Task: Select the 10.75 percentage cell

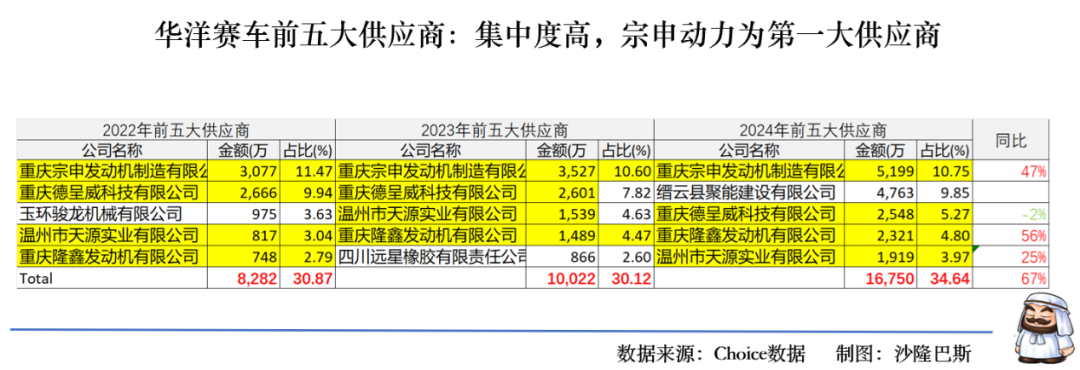Action: tap(944, 171)
